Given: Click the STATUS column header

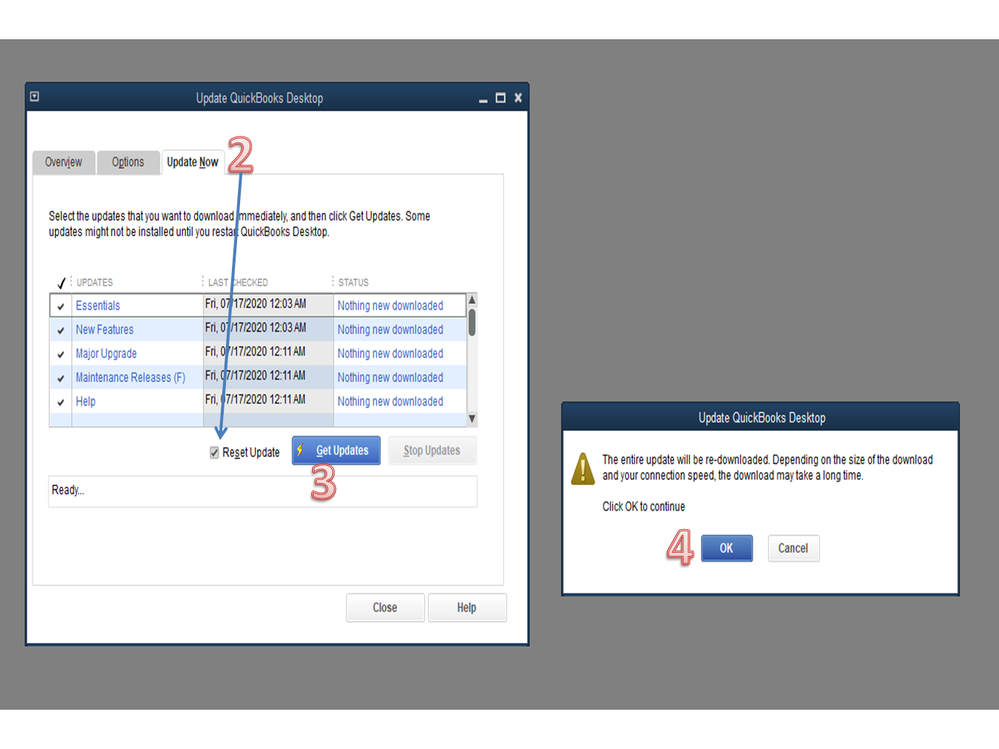Looking at the screenshot, I should point(353,282).
